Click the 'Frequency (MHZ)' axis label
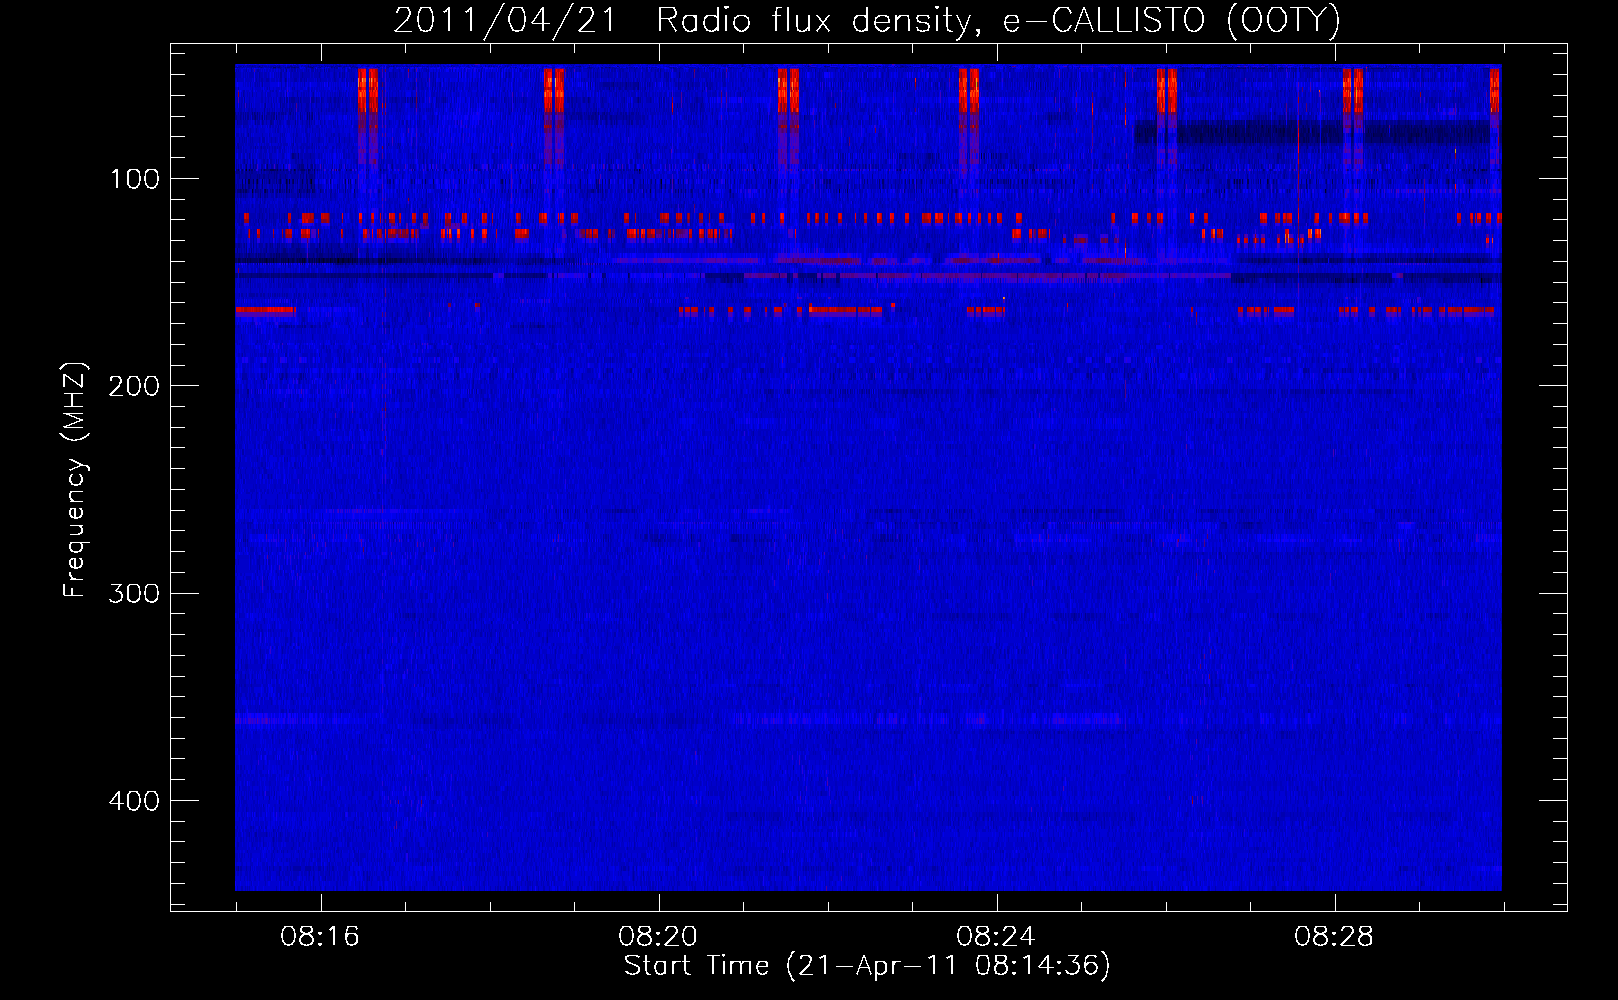This screenshot has height=1000, width=1618. coord(75,480)
